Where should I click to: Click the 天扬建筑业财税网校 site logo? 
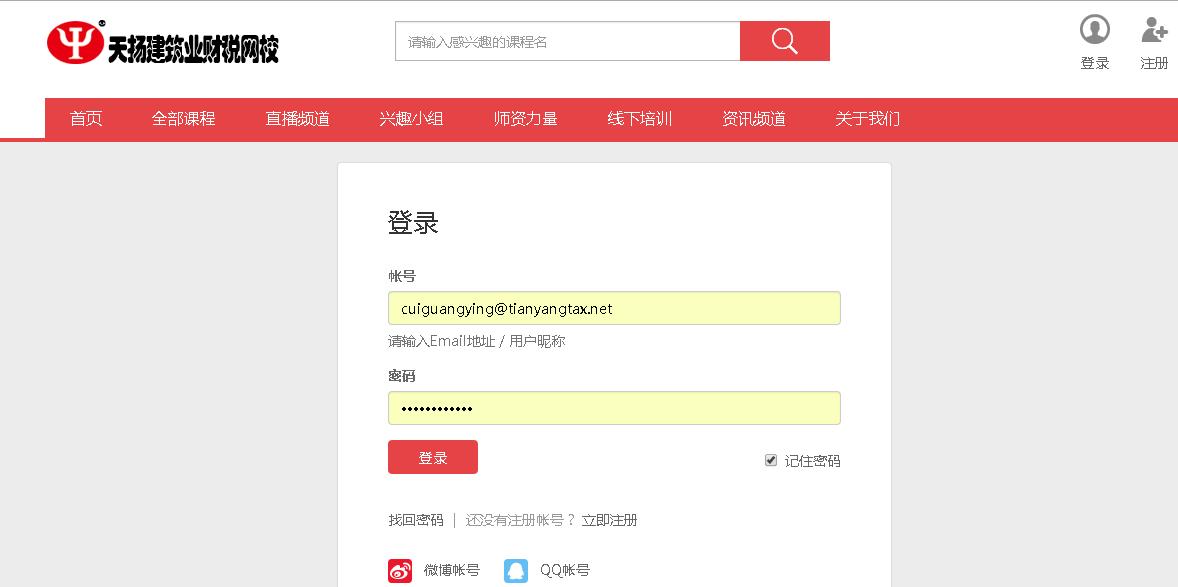[x=163, y=44]
